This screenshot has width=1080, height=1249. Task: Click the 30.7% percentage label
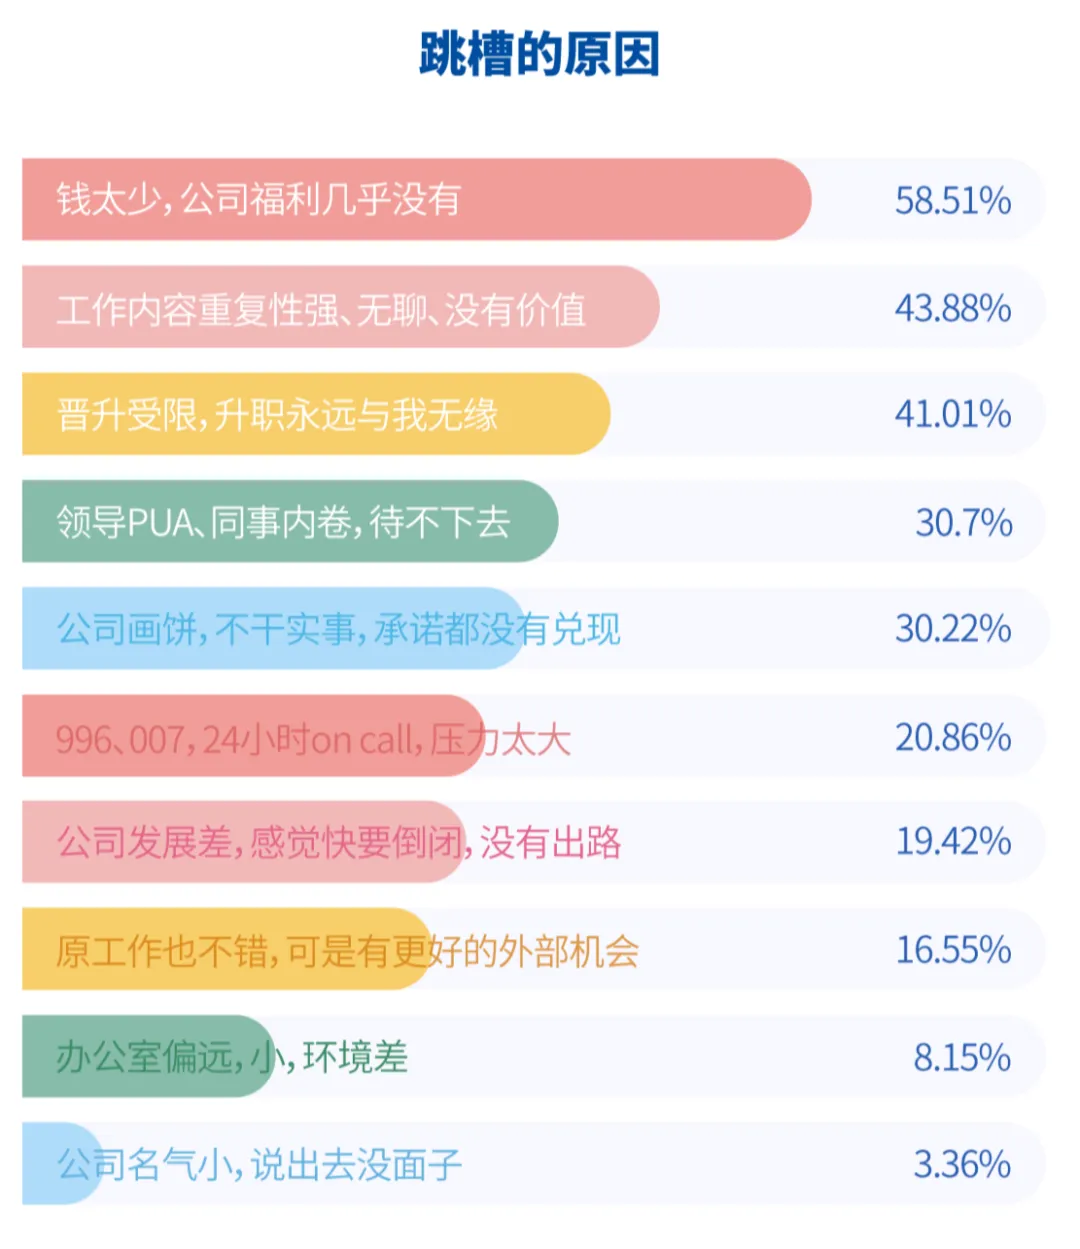point(964,522)
